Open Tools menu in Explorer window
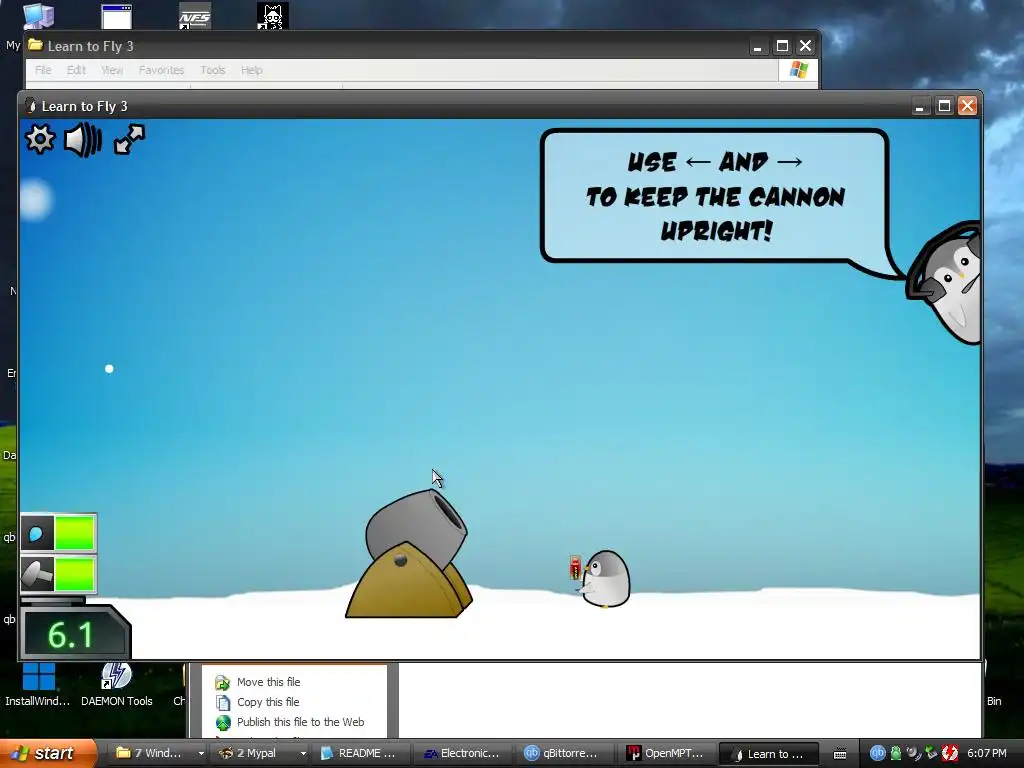 [x=213, y=70]
